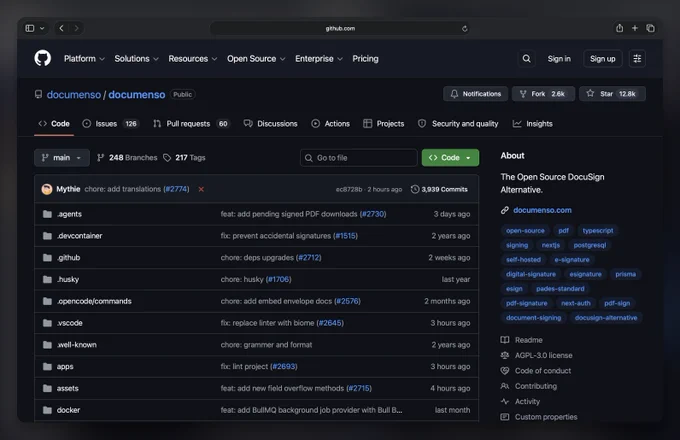Expand the Resources menu

[x=193, y=59]
